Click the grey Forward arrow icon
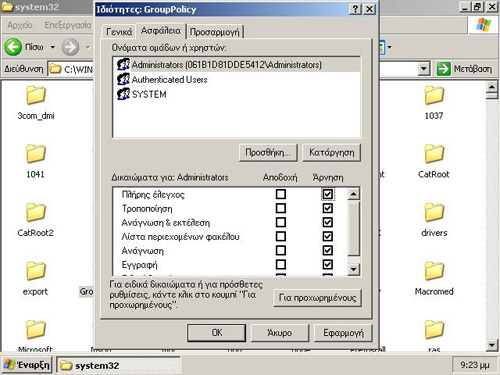 (70, 47)
